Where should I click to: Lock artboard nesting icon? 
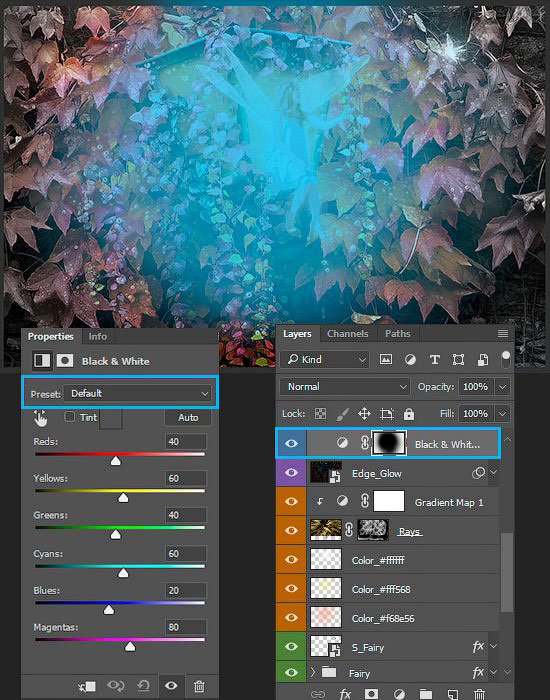[x=387, y=414]
